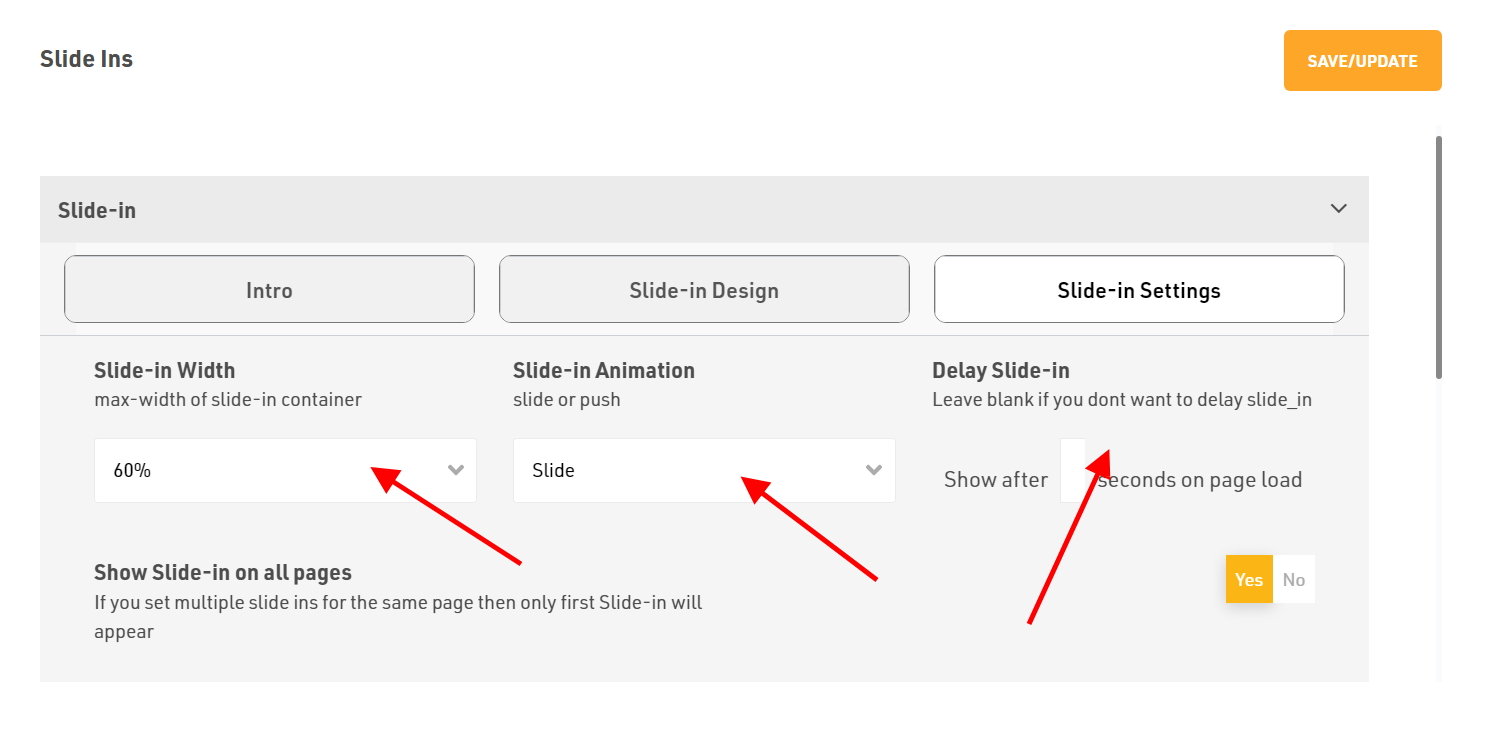Click the Slide-in accordion header title
Screen dimensions: 1491x755
click(x=97, y=210)
